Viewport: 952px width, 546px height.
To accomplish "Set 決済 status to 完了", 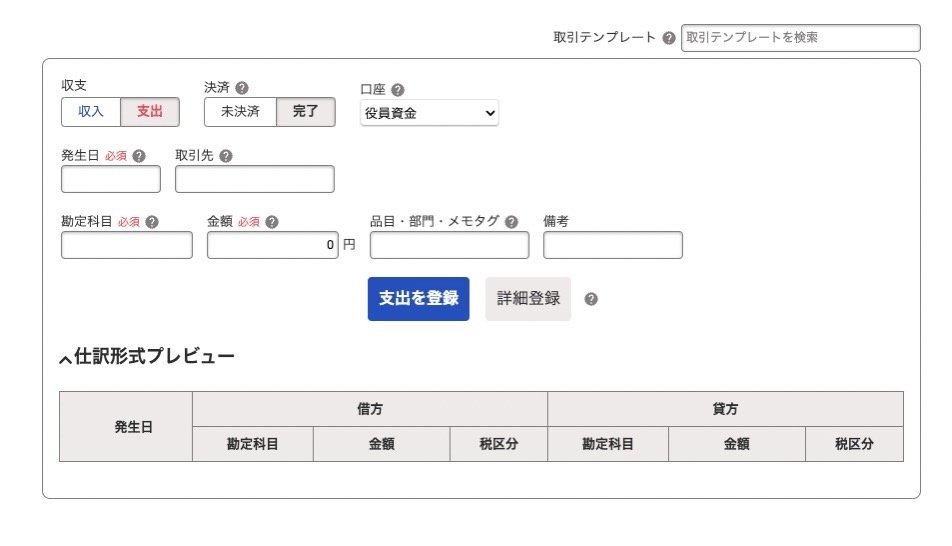I will point(305,112).
